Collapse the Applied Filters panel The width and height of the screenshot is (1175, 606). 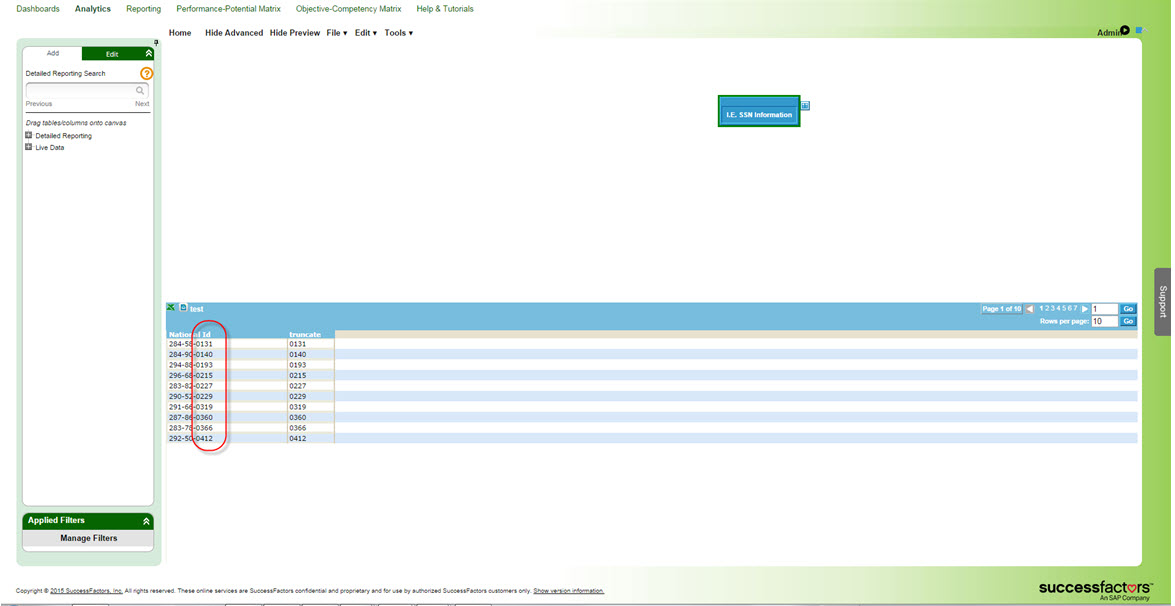point(146,521)
